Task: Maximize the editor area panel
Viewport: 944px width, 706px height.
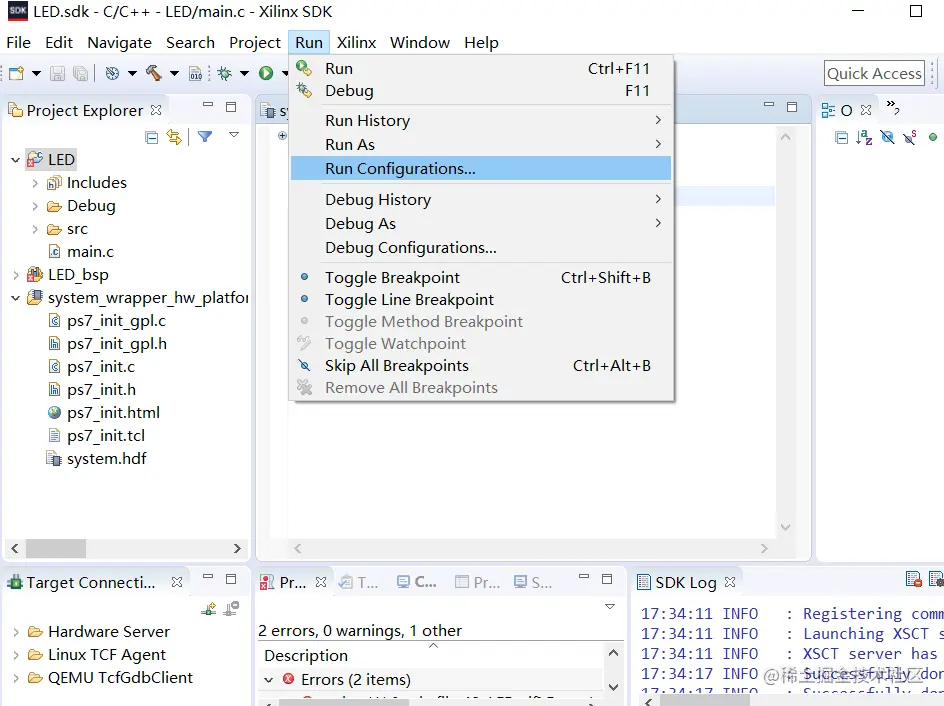Action: (792, 107)
